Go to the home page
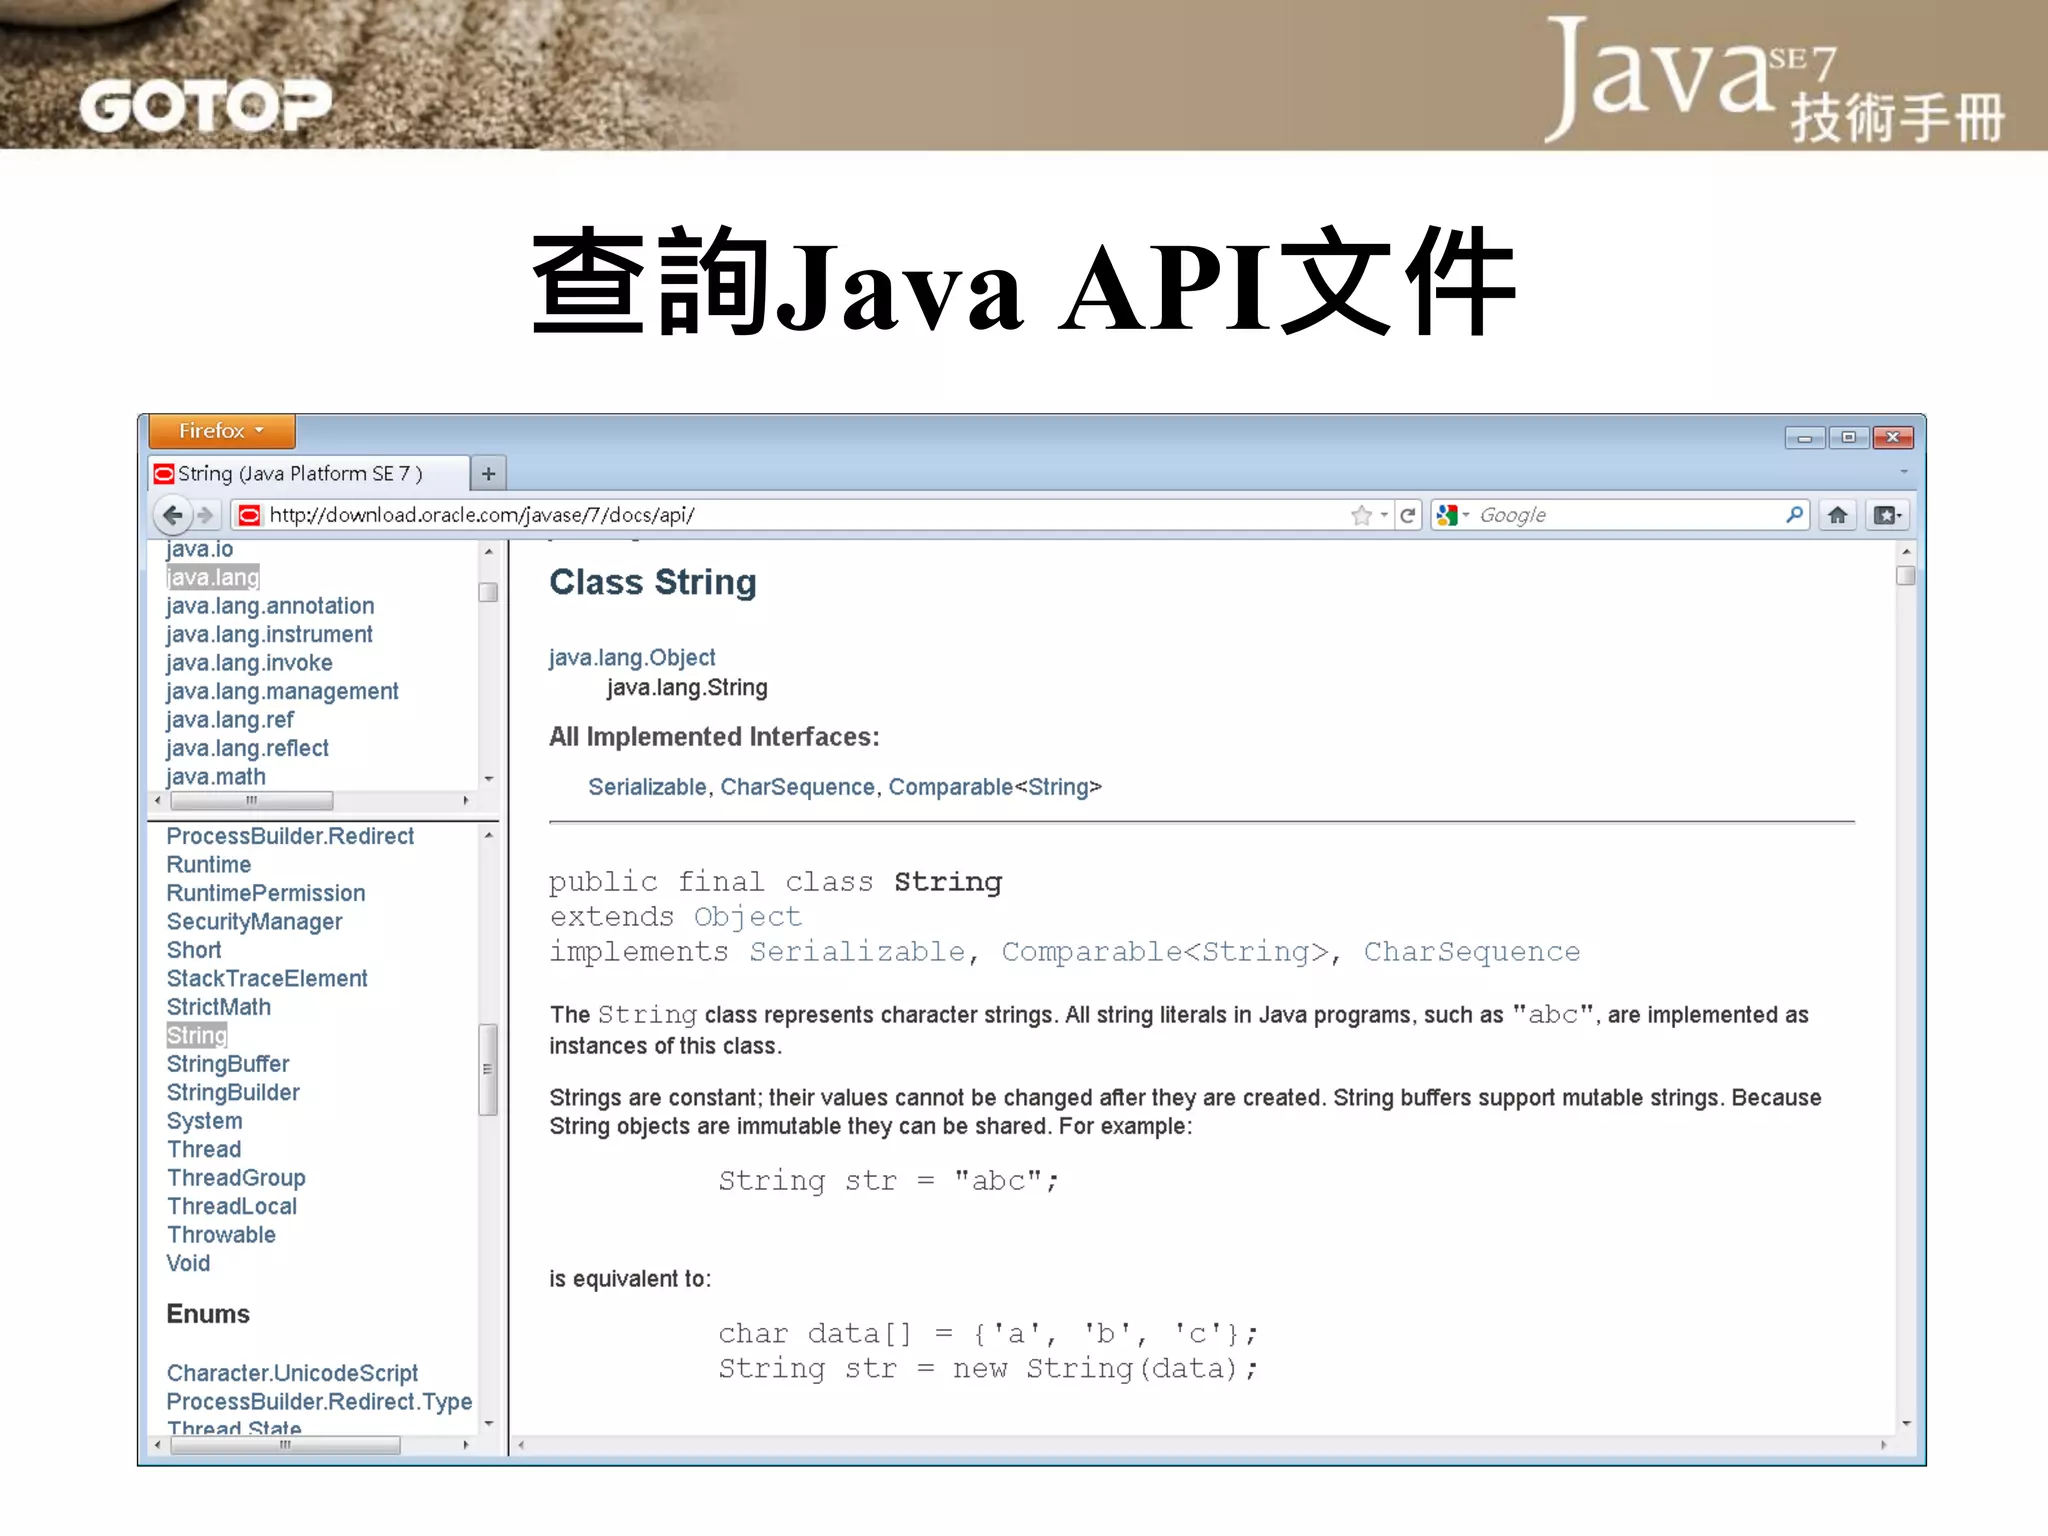 point(1837,515)
